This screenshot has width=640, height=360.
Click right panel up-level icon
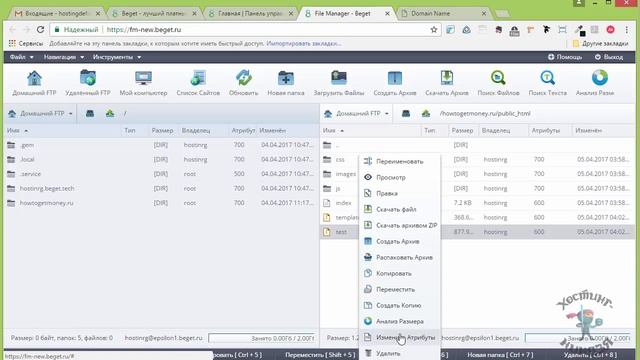click(426, 113)
